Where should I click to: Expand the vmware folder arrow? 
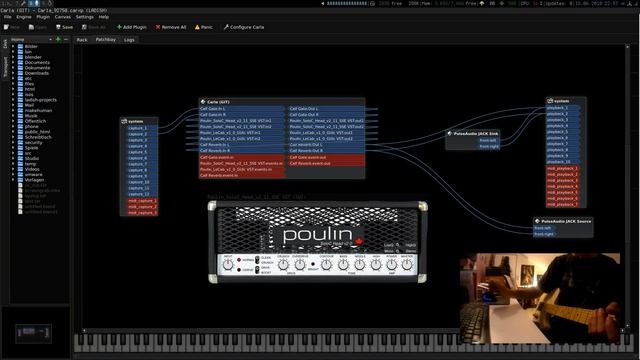(13, 174)
